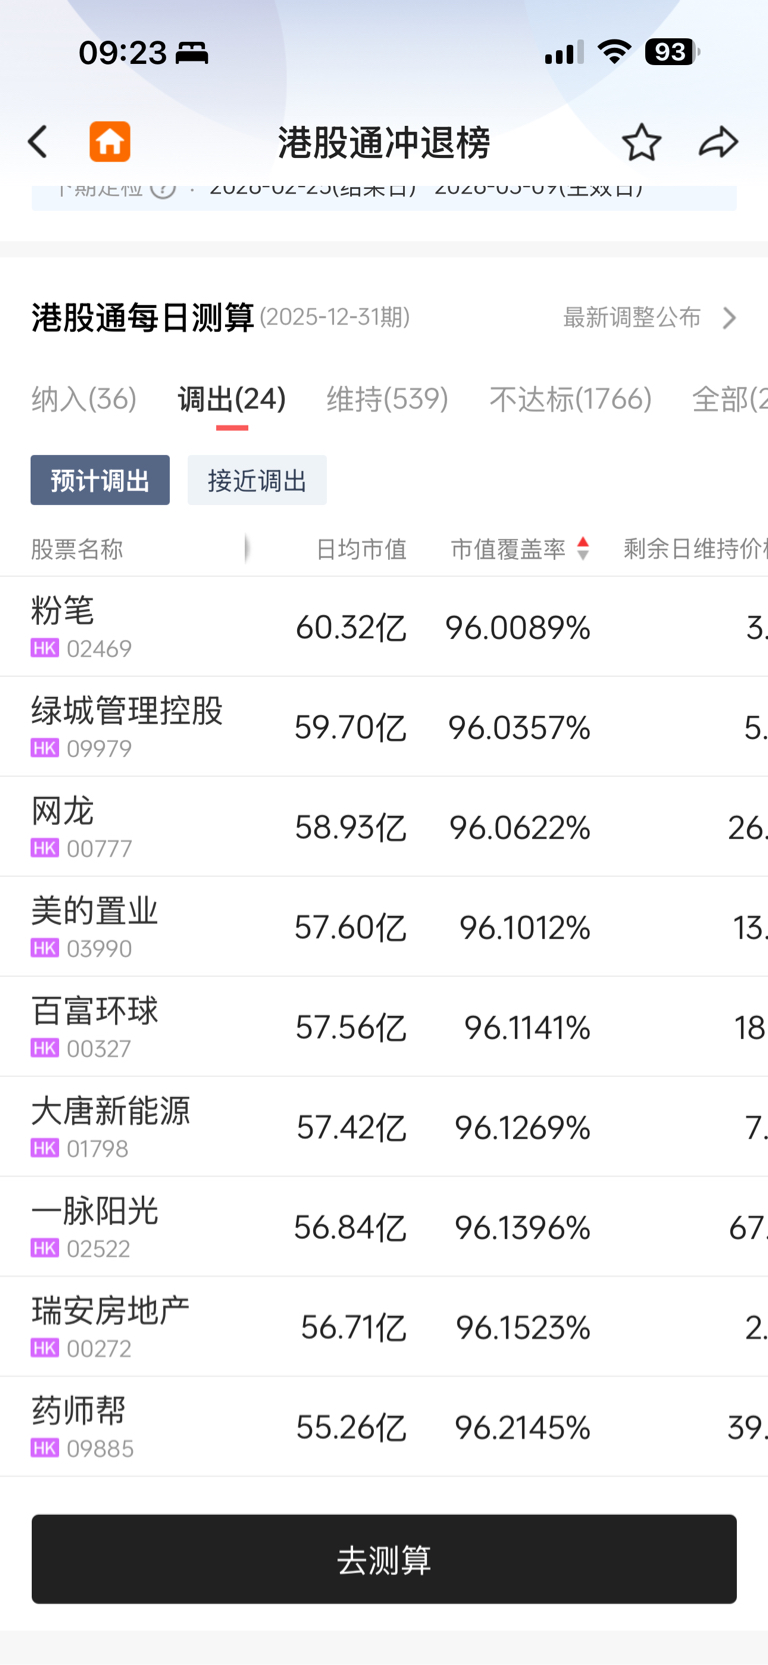
Task: Go to the orange home icon
Action: [x=110, y=142]
